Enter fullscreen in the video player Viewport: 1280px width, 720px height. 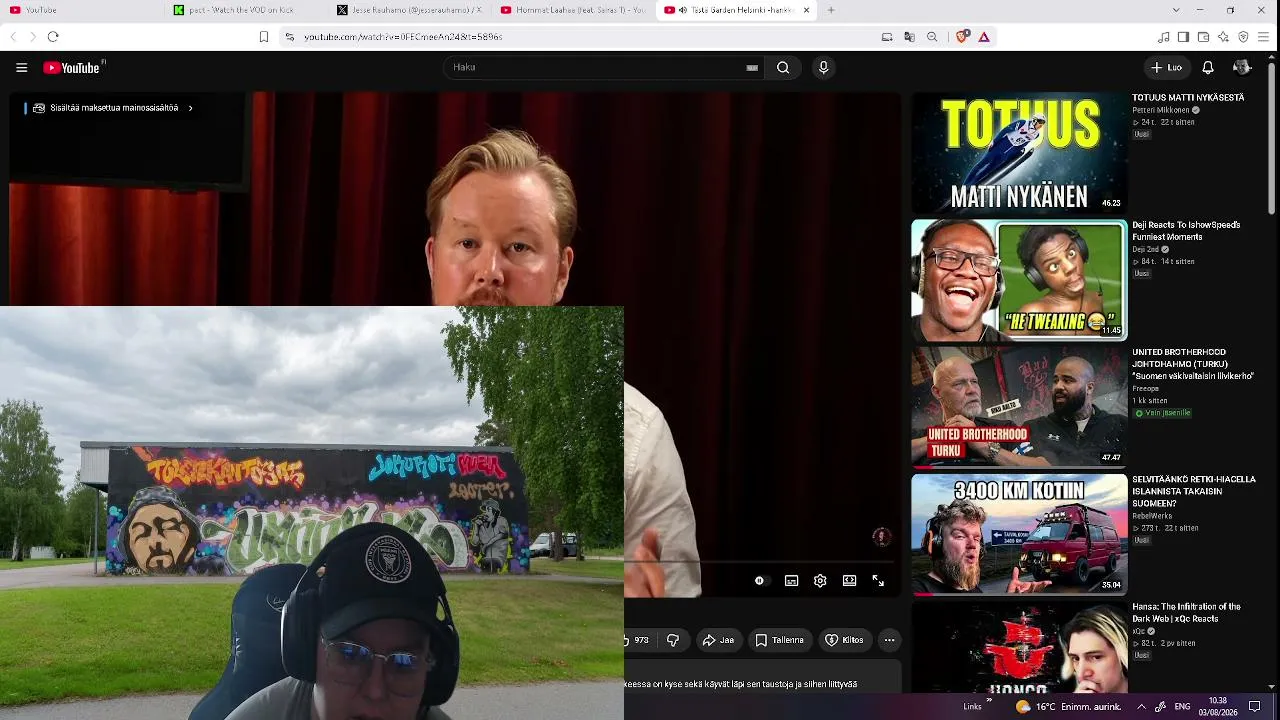[878, 581]
